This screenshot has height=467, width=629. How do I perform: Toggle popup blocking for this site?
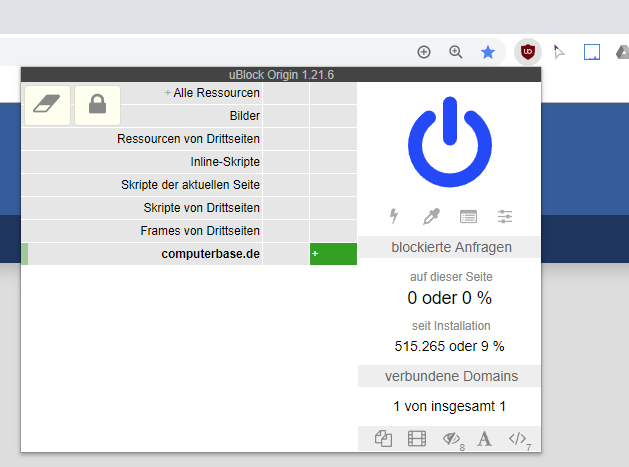383,439
